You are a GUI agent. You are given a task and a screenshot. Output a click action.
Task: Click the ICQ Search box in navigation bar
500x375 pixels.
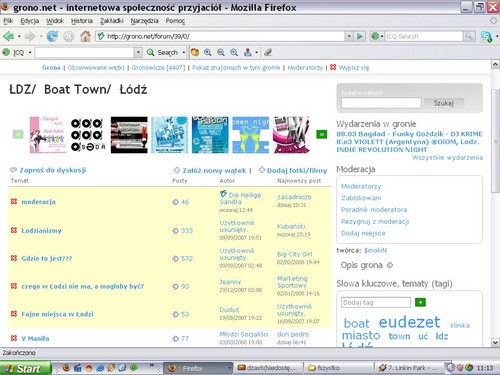[x=424, y=36]
